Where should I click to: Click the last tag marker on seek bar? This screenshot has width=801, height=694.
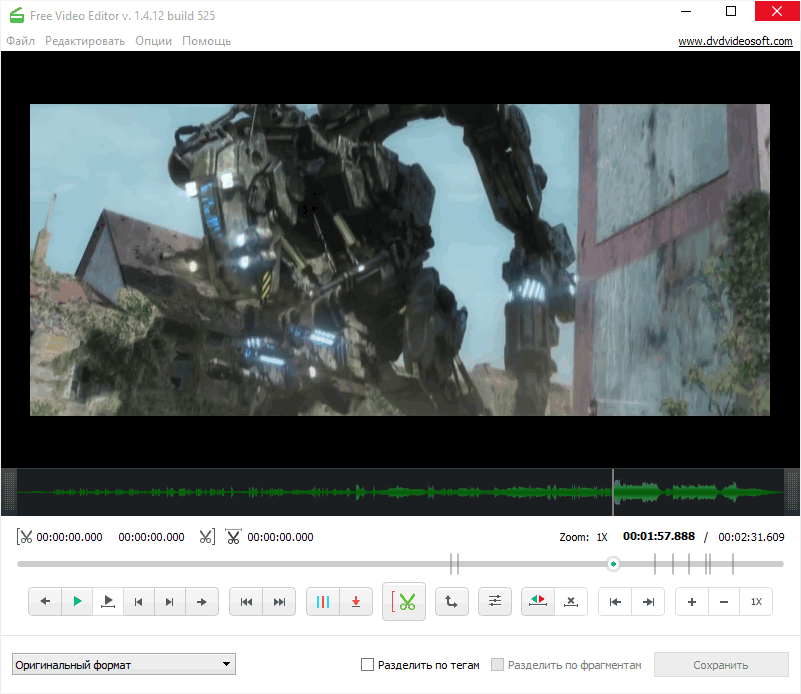(x=733, y=564)
